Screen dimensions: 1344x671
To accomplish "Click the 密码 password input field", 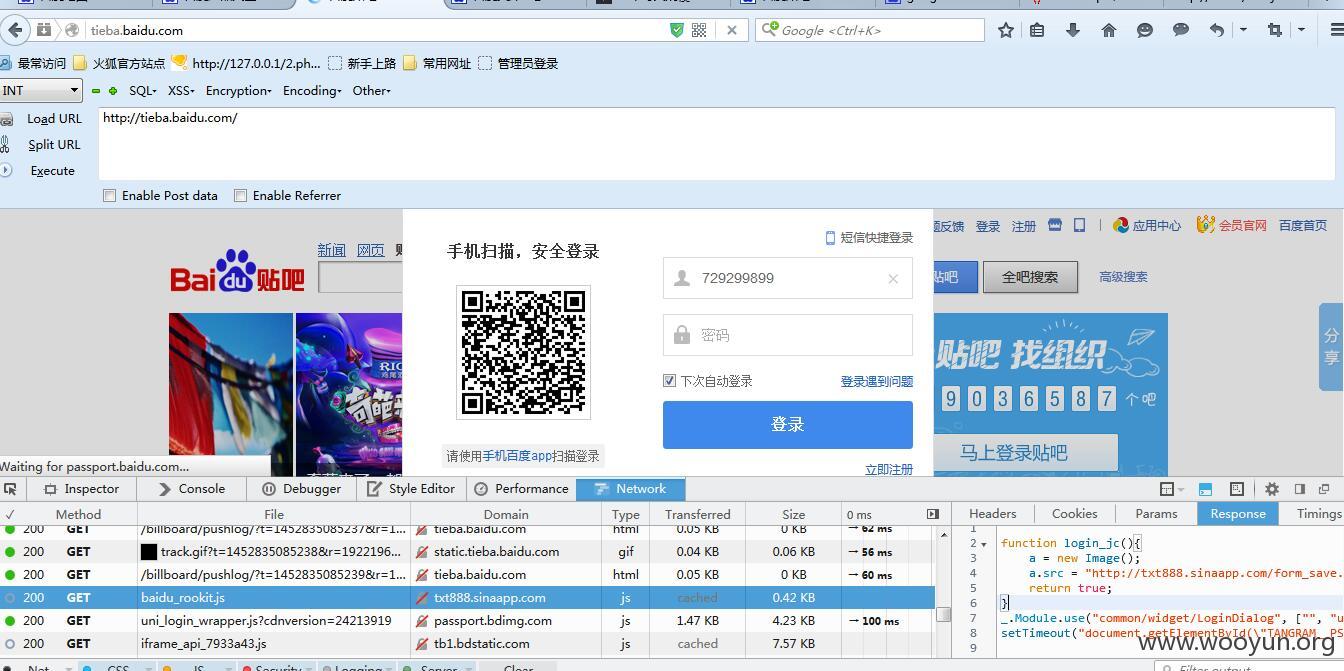I will click(787, 335).
